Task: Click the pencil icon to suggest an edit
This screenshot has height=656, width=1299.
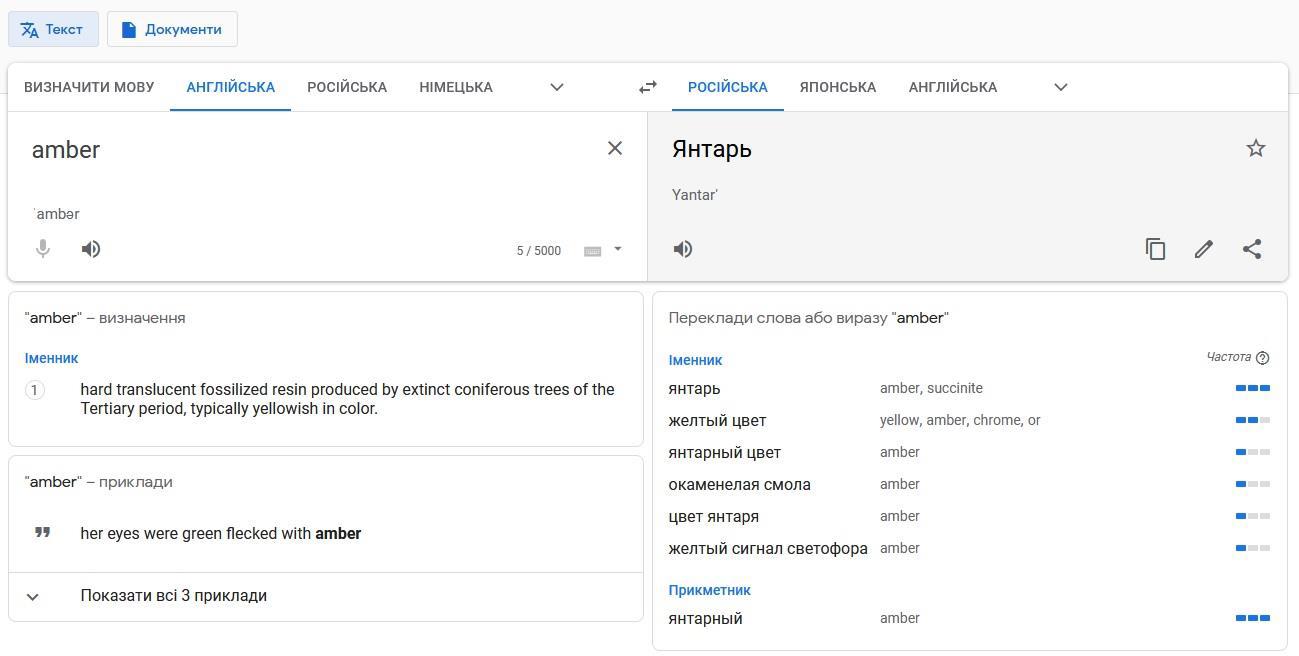Action: coord(1203,249)
